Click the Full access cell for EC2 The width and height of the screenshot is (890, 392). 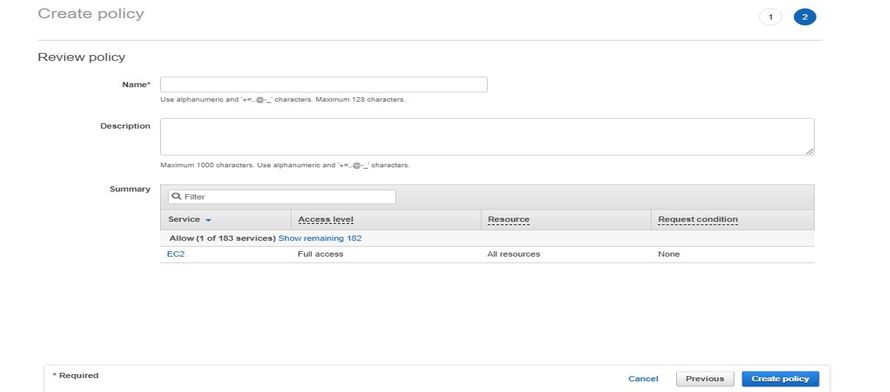320,254
